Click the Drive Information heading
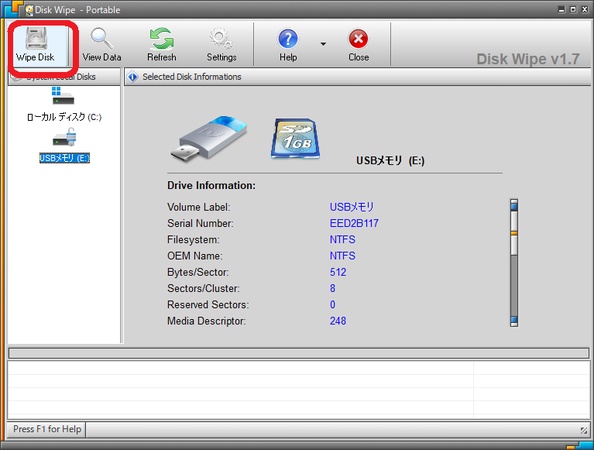594x450 pixels. pos(211,185)
